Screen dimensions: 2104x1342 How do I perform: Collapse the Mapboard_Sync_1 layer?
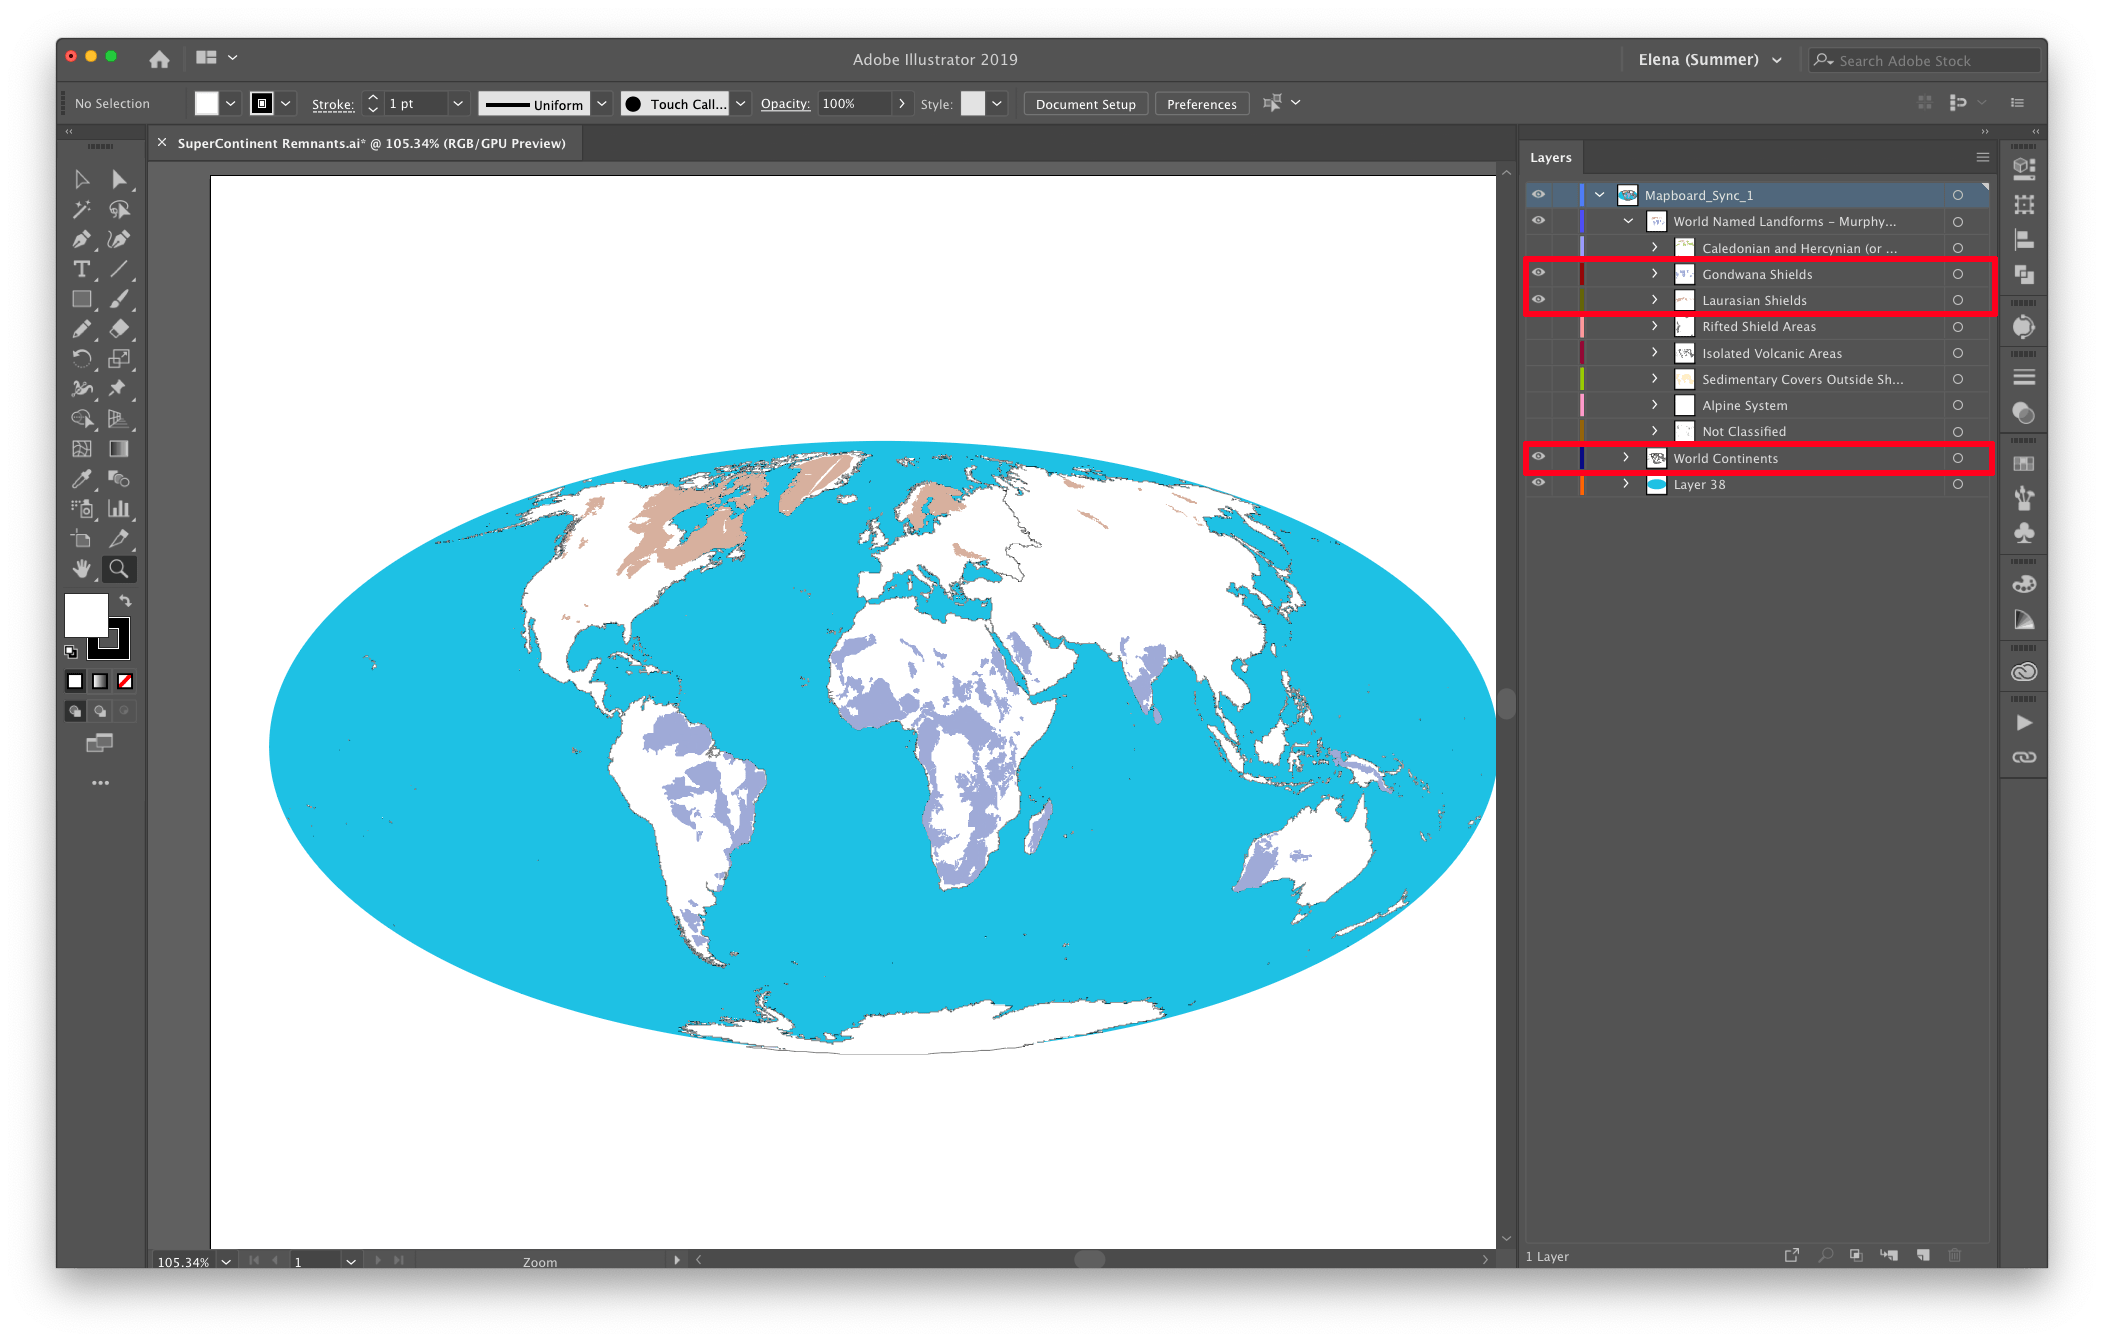(1599, 195)
